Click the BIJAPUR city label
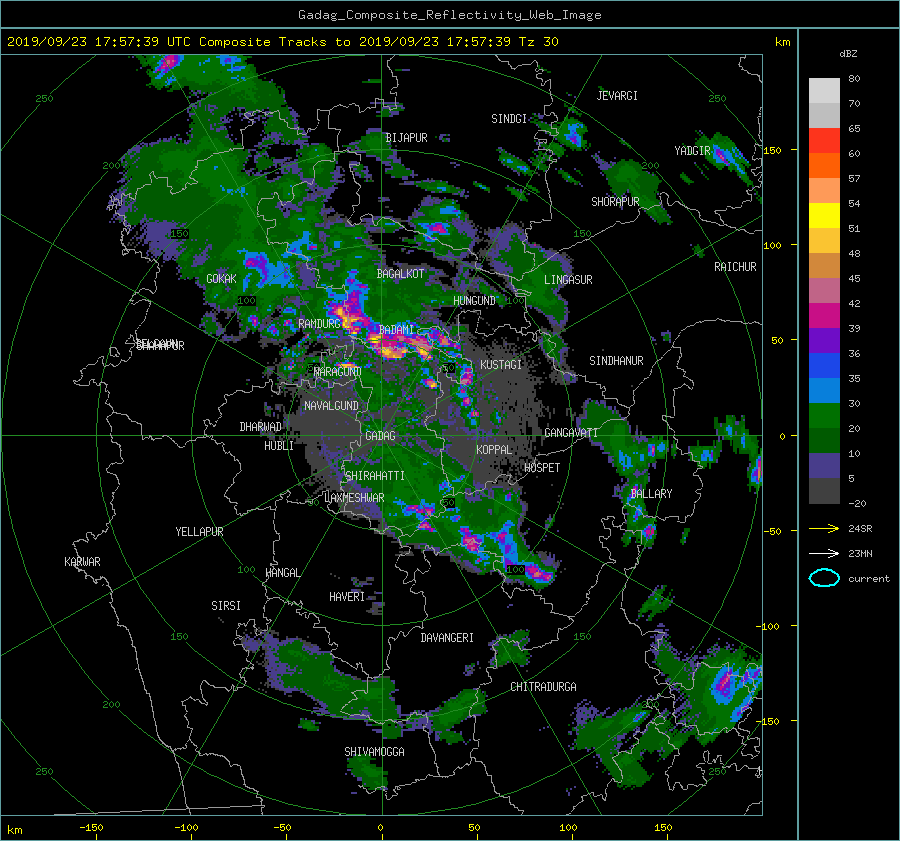The width and height of the screenshot is (900, 841). (x=406, y=138)
